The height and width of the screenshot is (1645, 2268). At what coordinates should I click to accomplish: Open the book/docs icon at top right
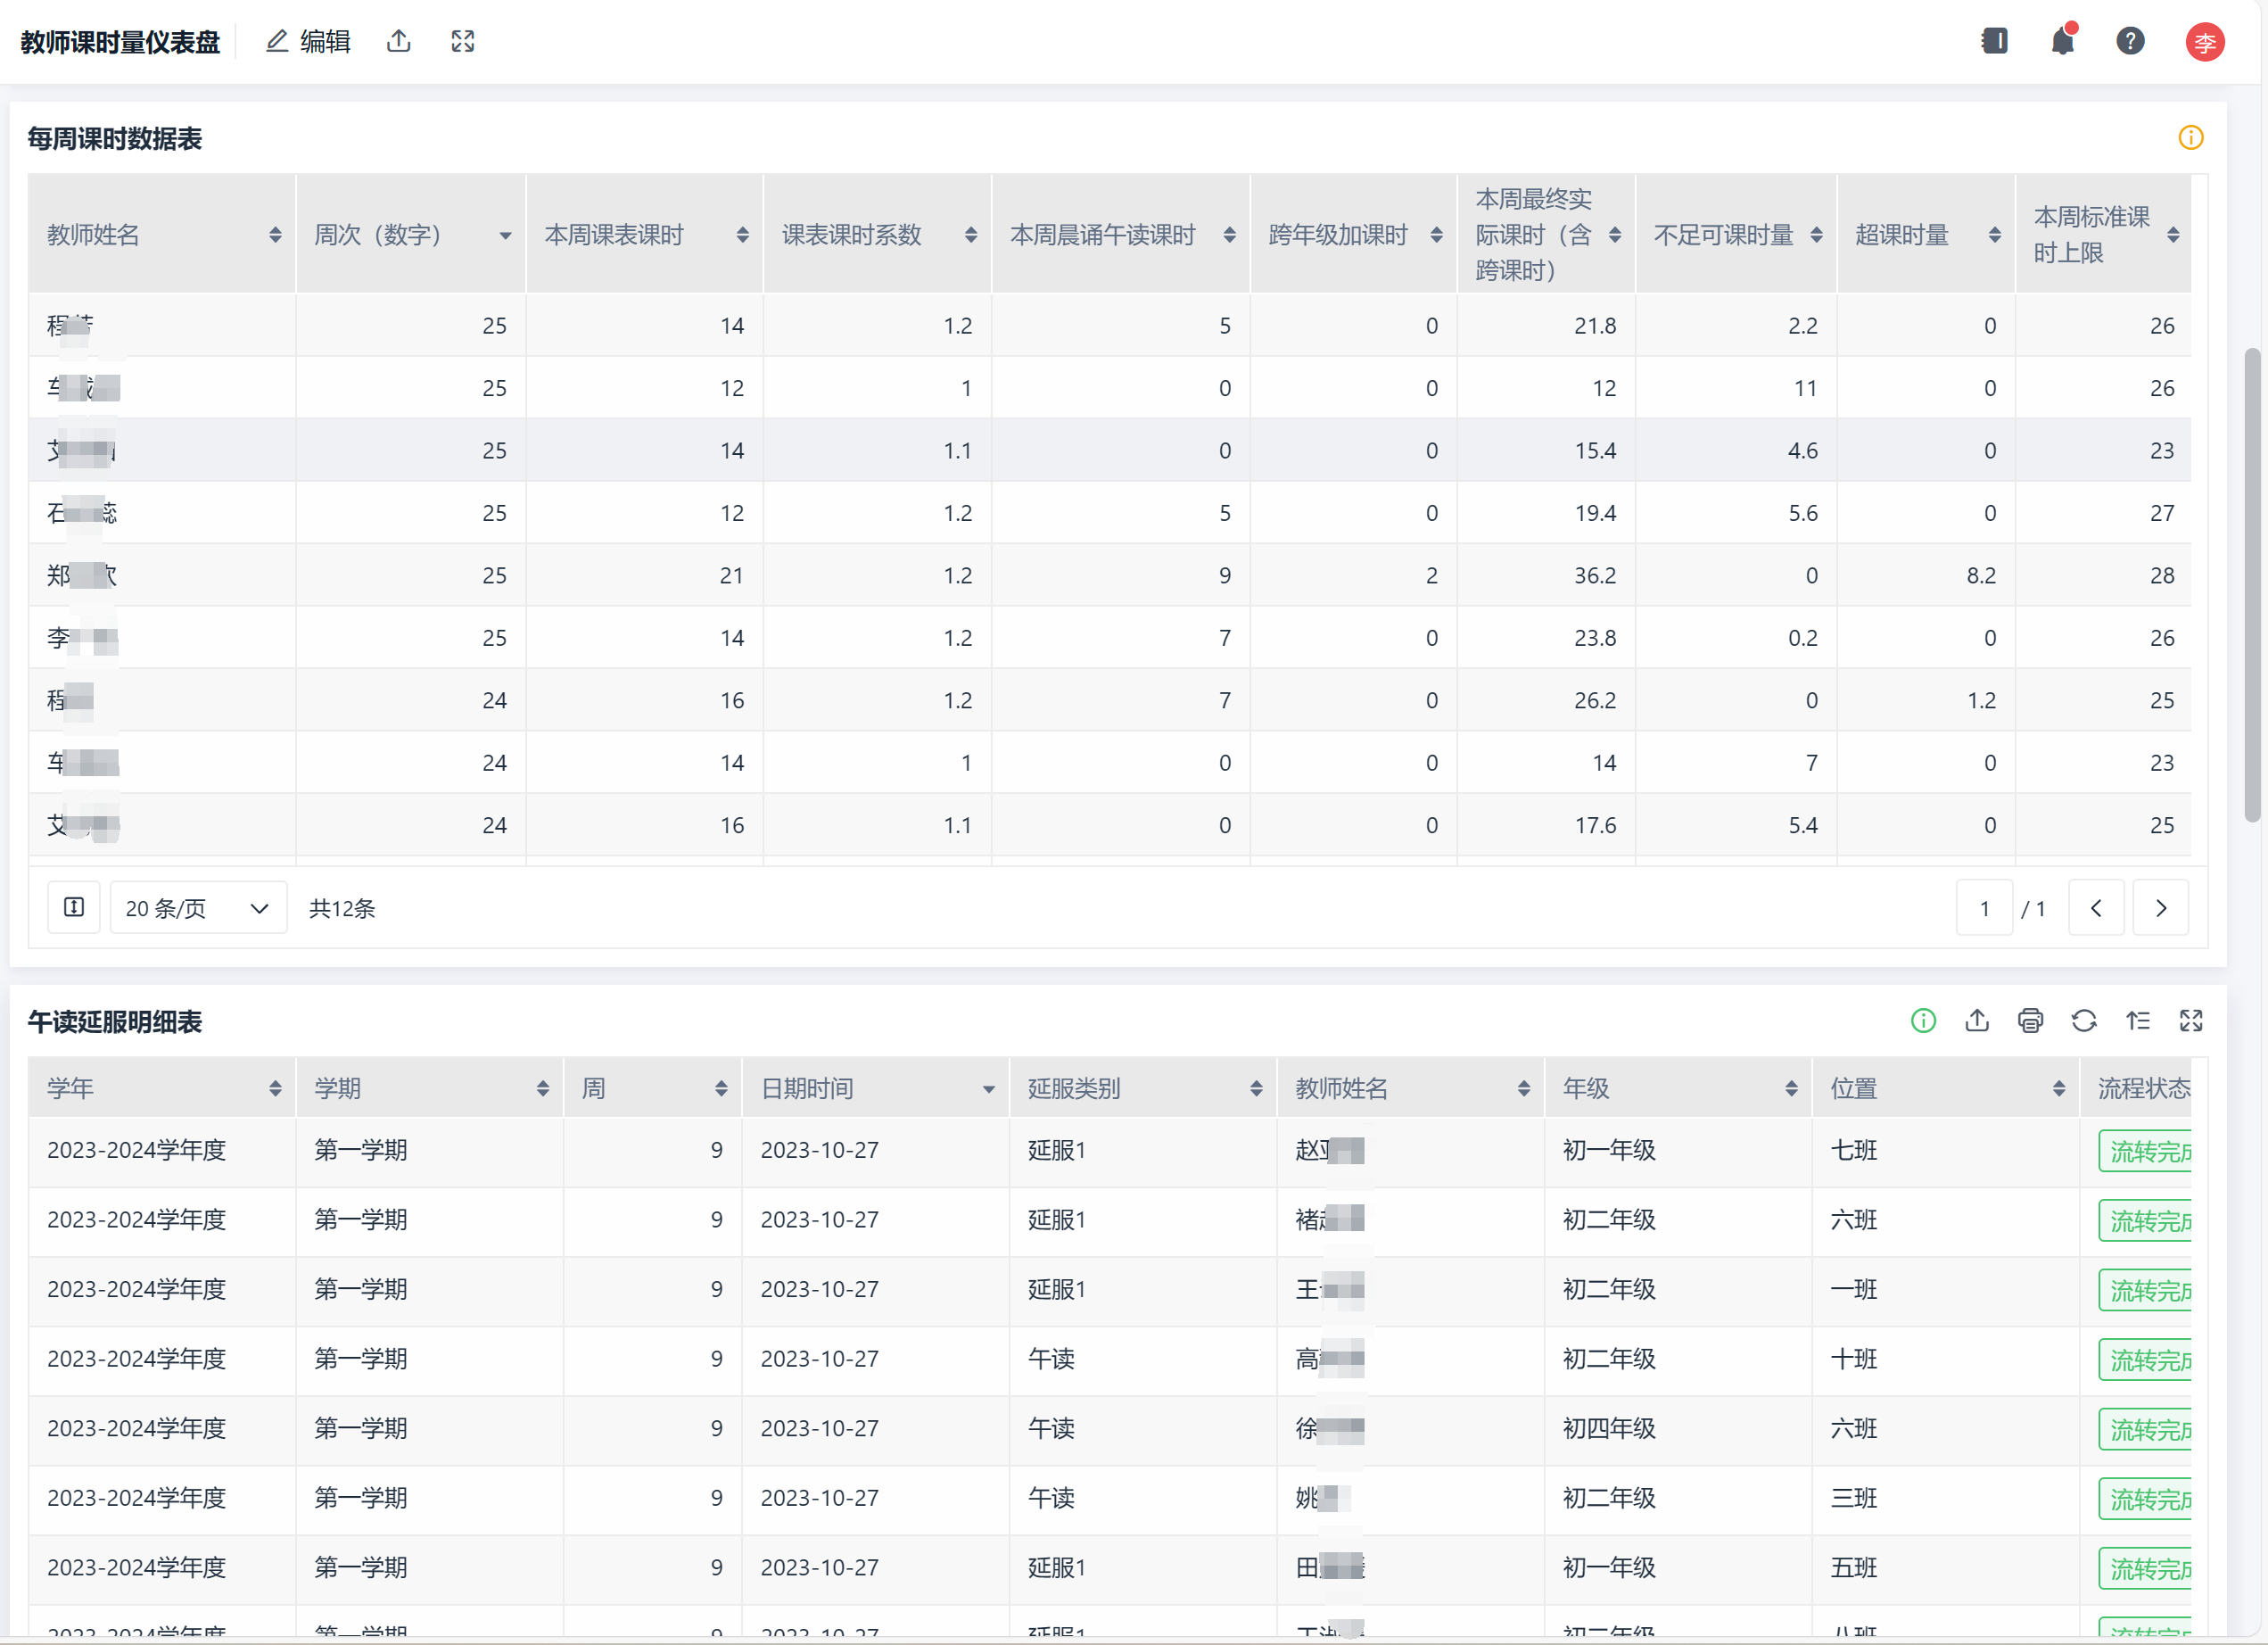1994,41
